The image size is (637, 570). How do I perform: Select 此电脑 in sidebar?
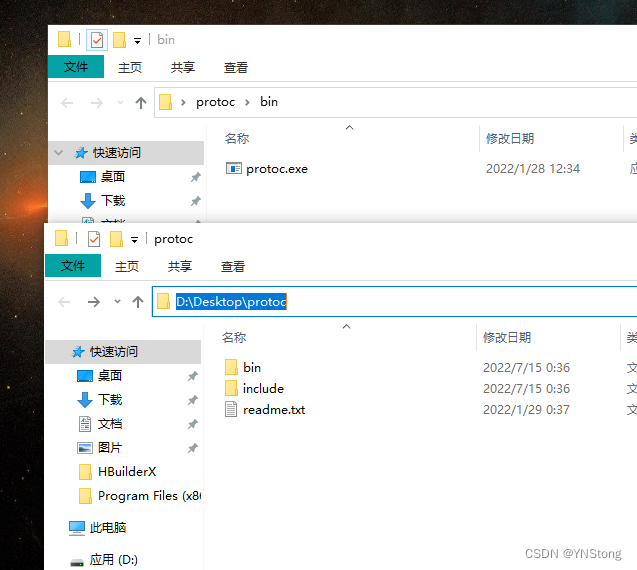108,528
